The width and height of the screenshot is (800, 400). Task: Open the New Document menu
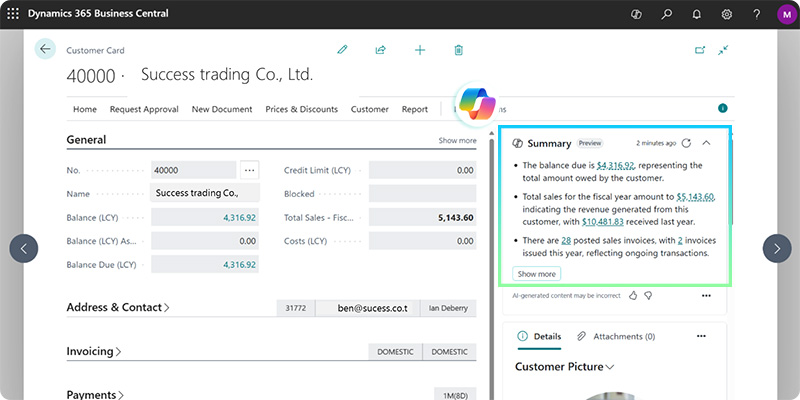222,109
